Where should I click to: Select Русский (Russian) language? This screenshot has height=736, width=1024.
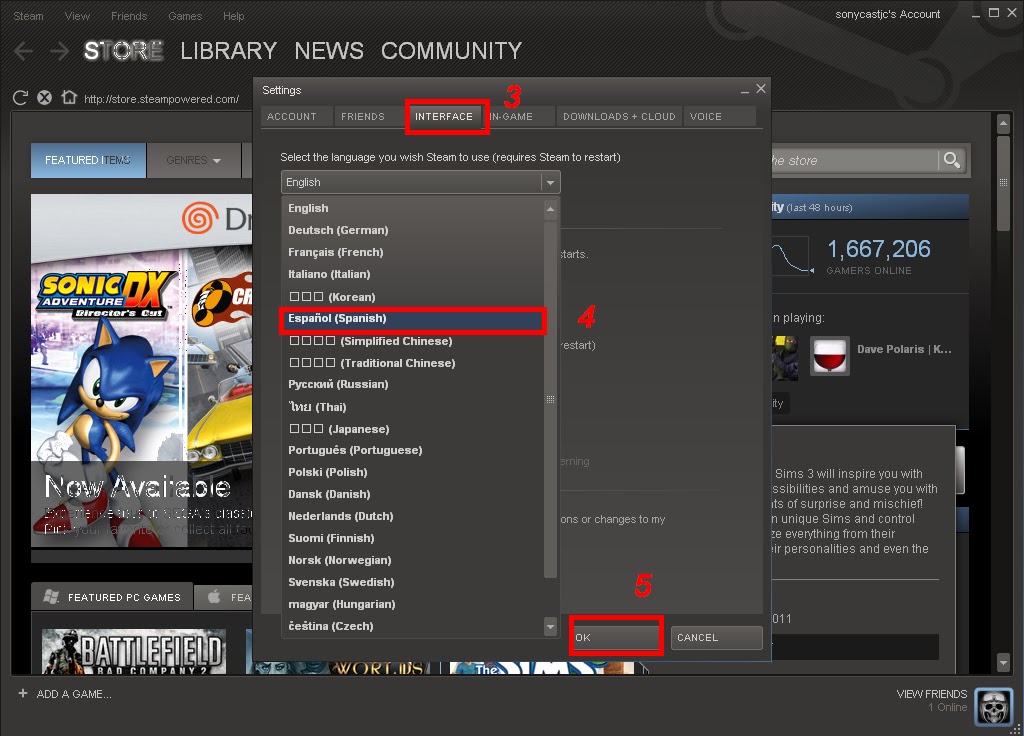pos(412,385)
